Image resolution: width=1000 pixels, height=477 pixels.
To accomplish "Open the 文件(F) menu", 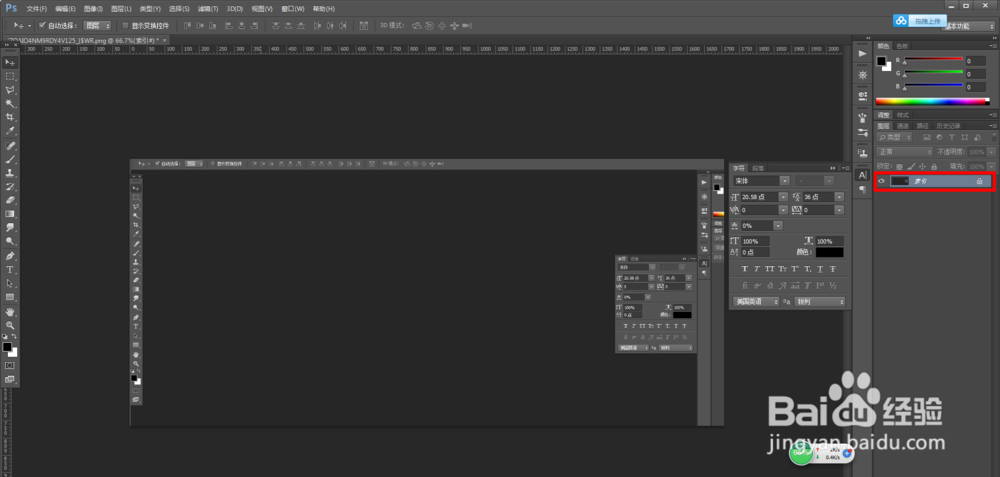I will (x=37, y=9).
